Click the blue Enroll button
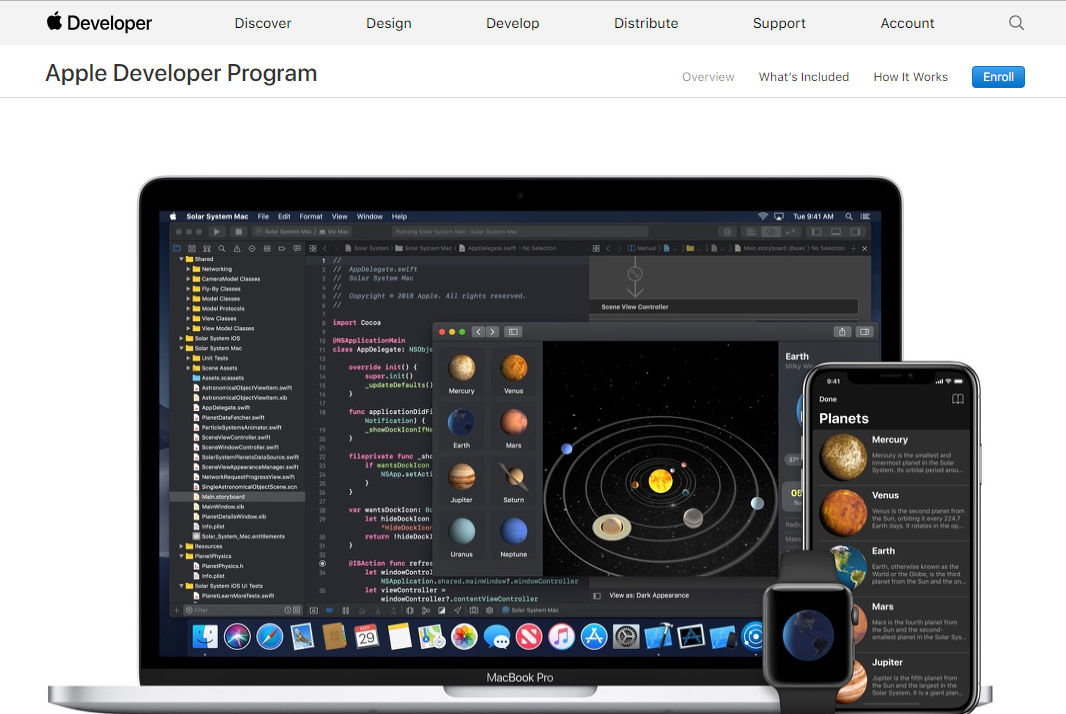1066x714 pixels. pyautogui.click(x=998, y=77)
